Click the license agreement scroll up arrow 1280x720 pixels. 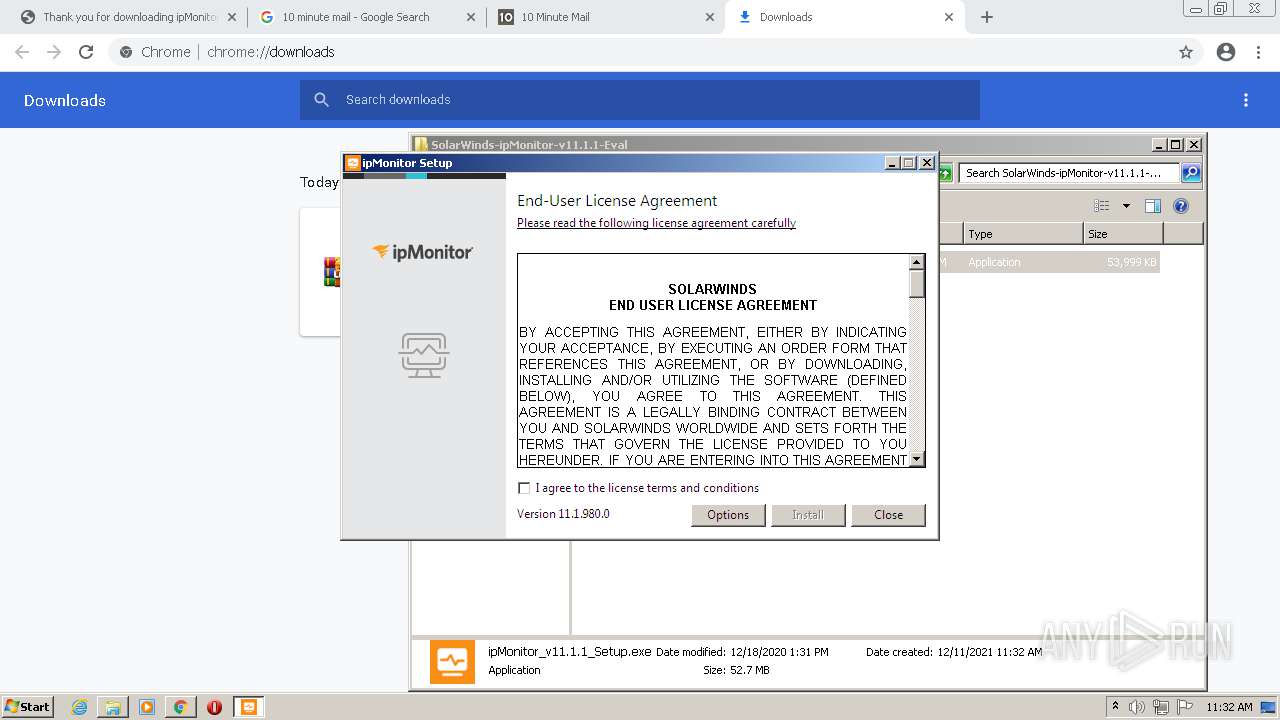pyautogui.click(x=916, y=262)
